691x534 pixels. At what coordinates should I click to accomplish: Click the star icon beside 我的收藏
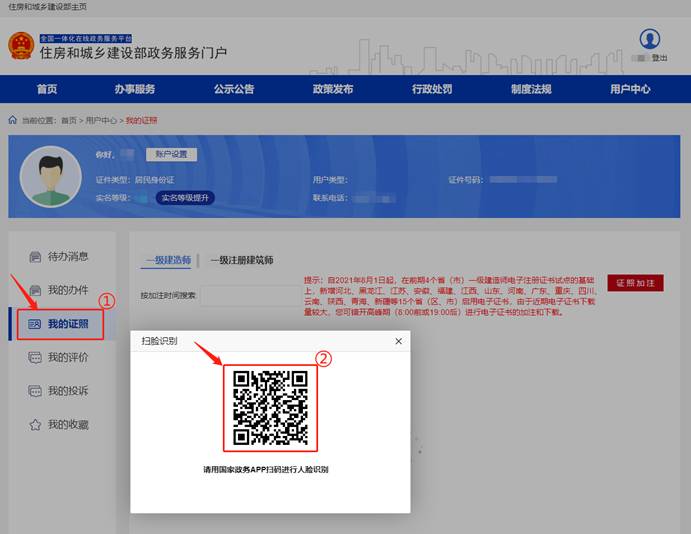point(35,425)
